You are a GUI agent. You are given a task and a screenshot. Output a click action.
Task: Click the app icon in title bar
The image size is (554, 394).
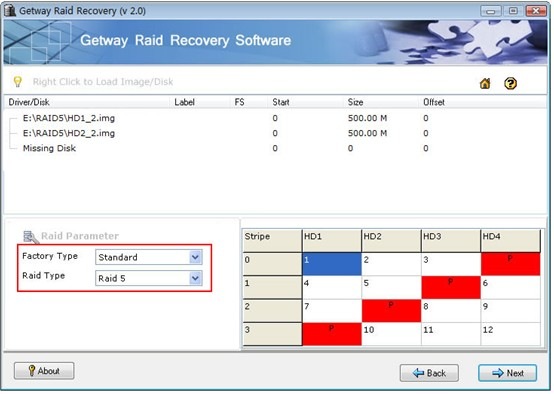tap(10, 11)
